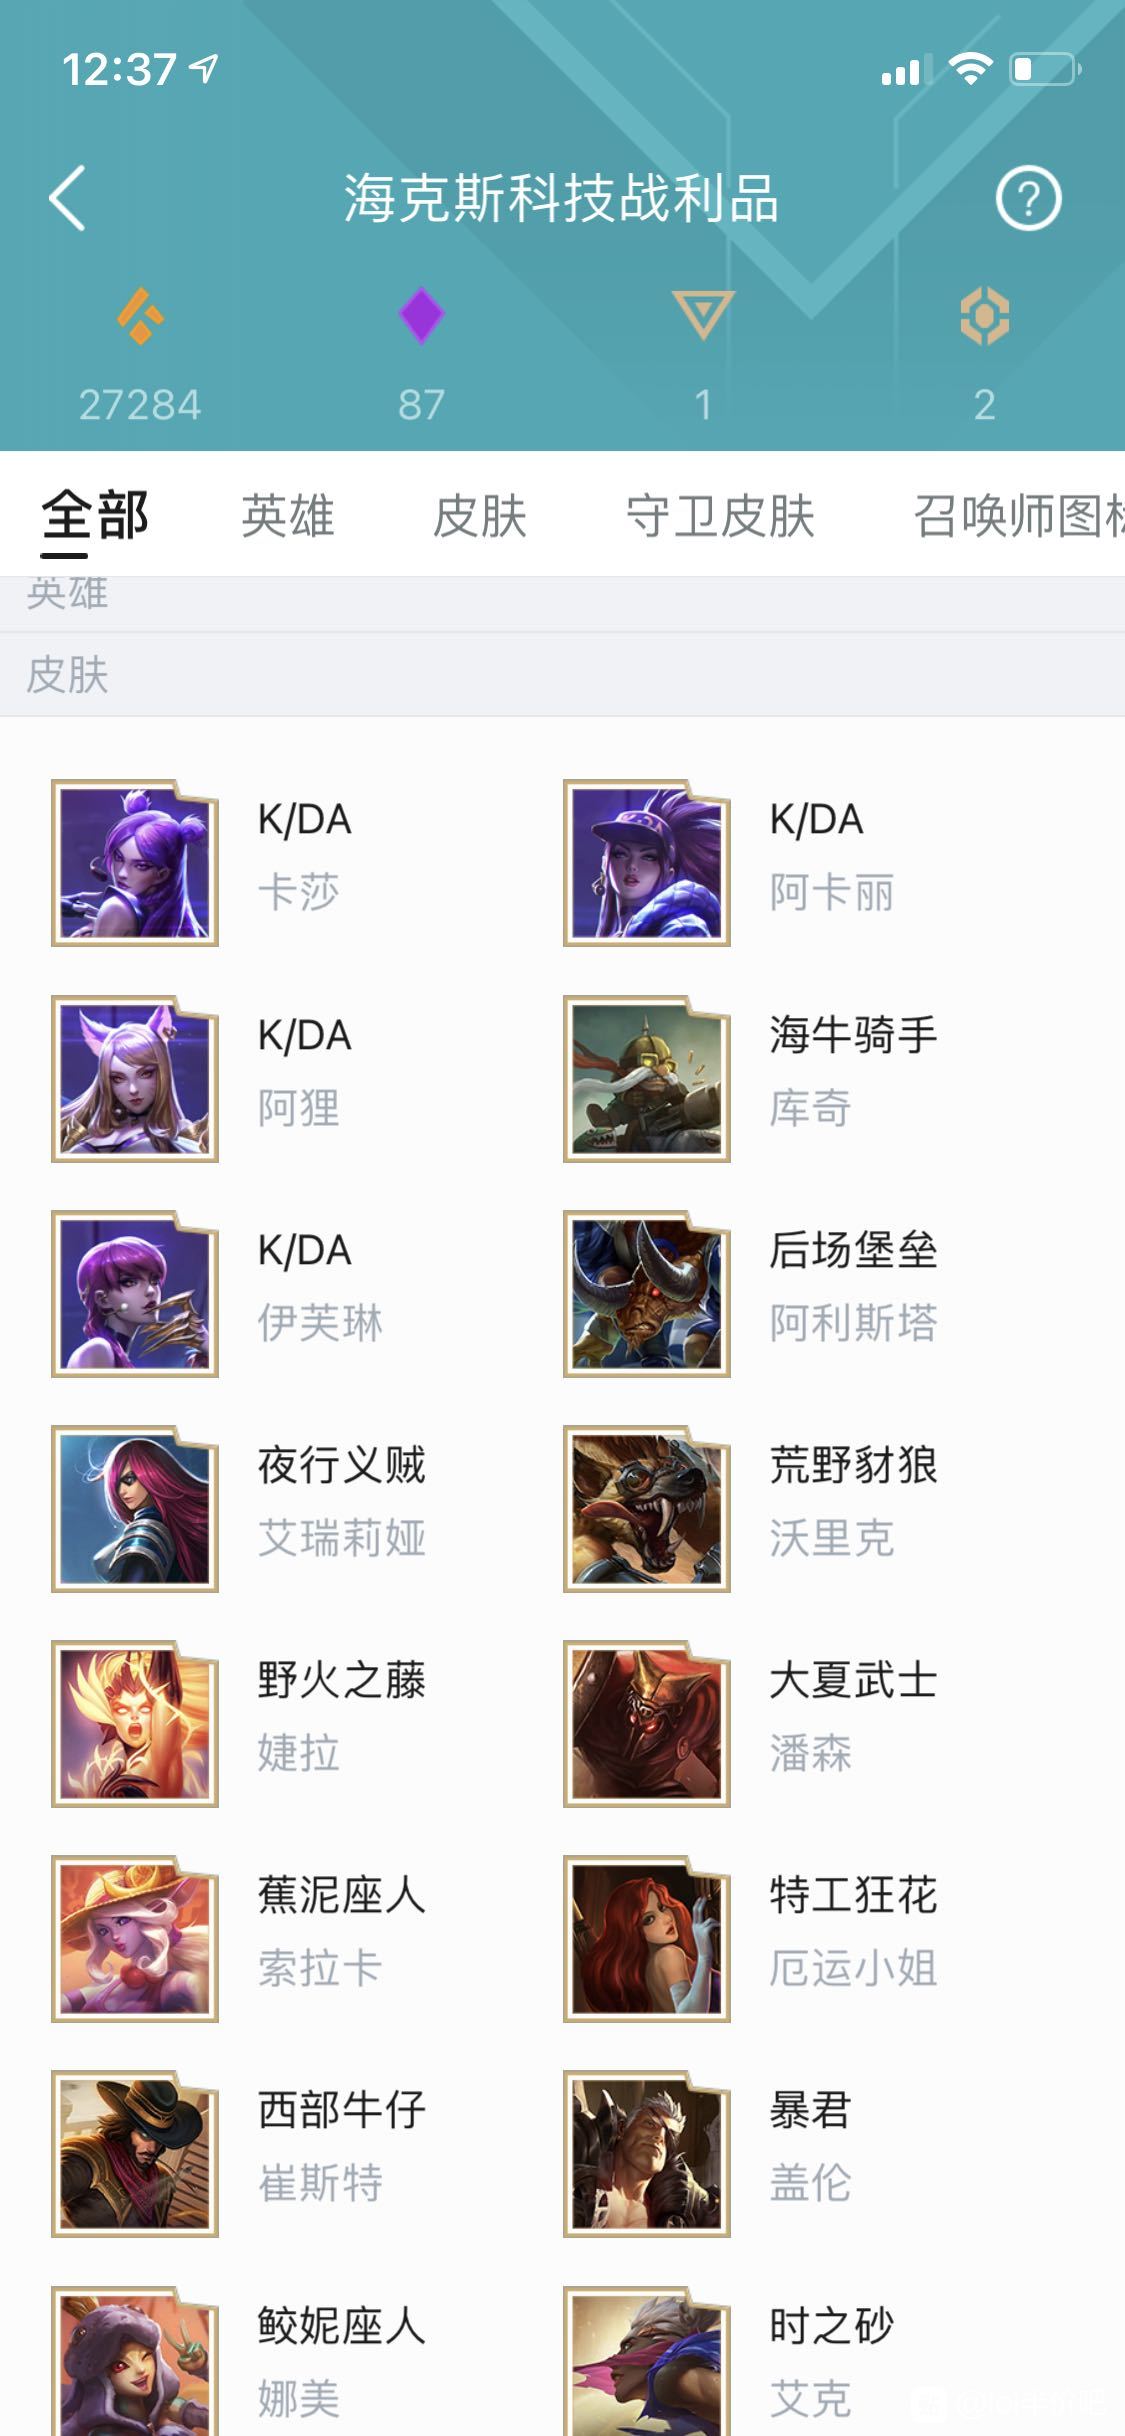Image resolution: width=1125 pixels, height=2436 pixels.
Task: Open the 守卫皮肤 tab
Action: click(x=720, y=516)
